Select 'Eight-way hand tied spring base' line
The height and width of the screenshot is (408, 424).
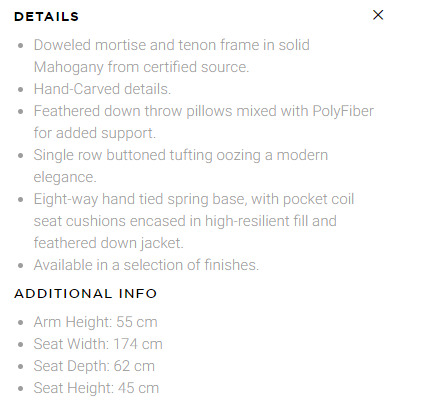tap(194, 199)
